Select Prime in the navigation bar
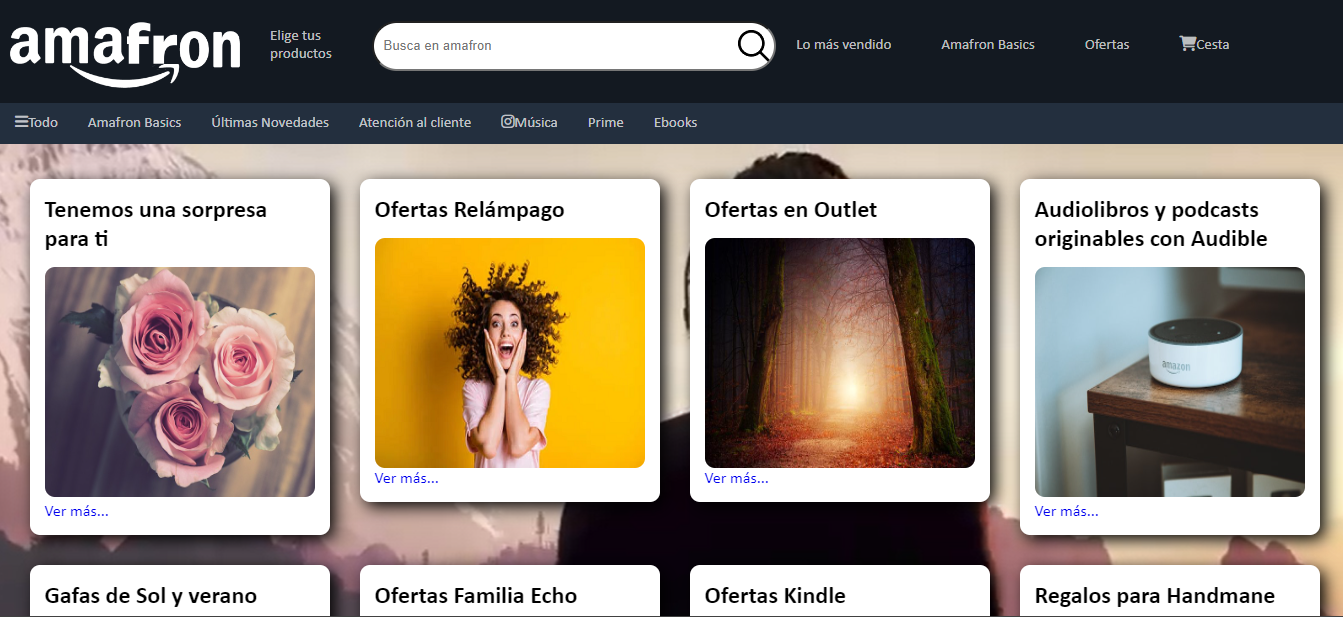Screen dimensions: 1343x617 [605, 123]
